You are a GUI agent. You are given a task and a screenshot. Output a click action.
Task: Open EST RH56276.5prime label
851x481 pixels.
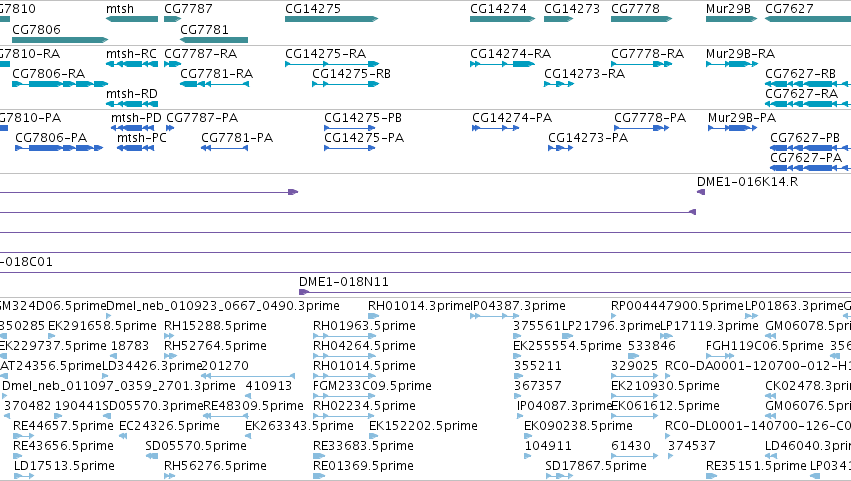[x=215, y=466]
